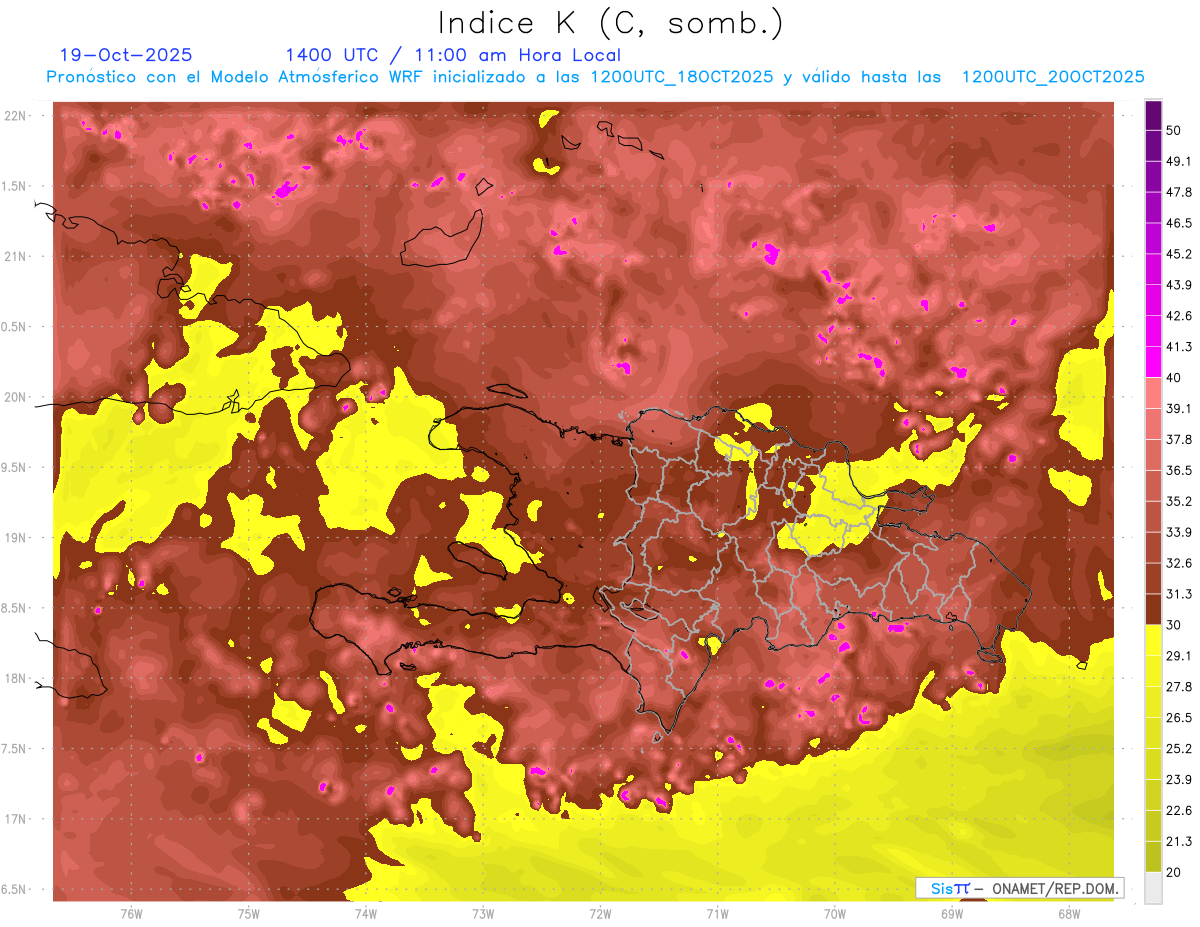Pick the dark brown colorbar band between 30 and 31.3
The image size is (1200, 927).
[1153, 610]
